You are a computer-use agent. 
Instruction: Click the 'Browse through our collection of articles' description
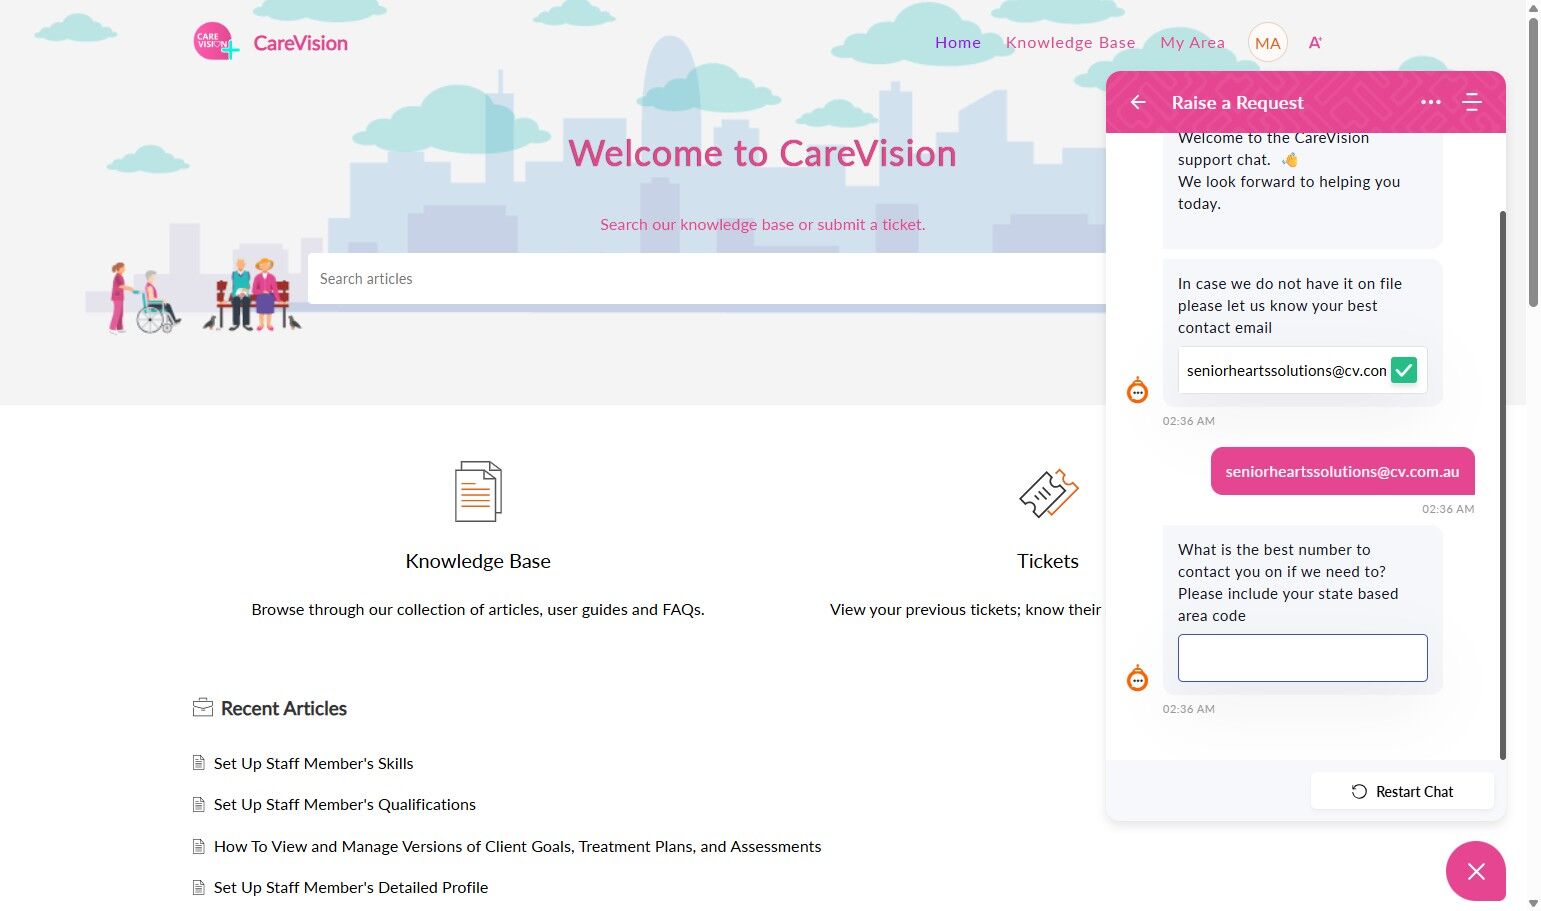478,609
